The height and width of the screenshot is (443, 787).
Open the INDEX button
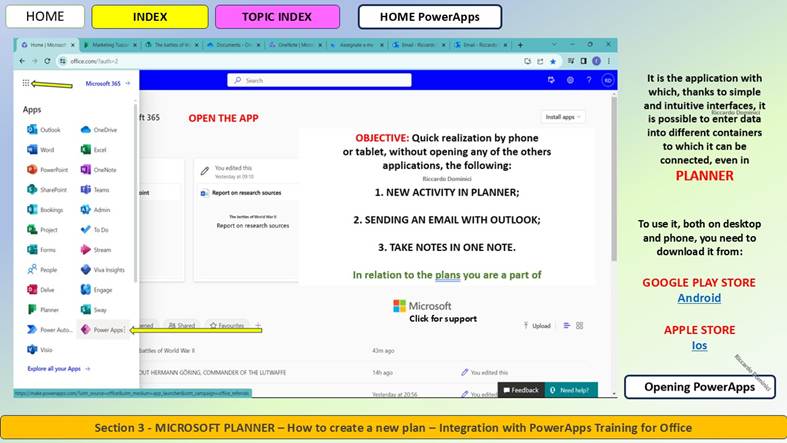point(150,17)
